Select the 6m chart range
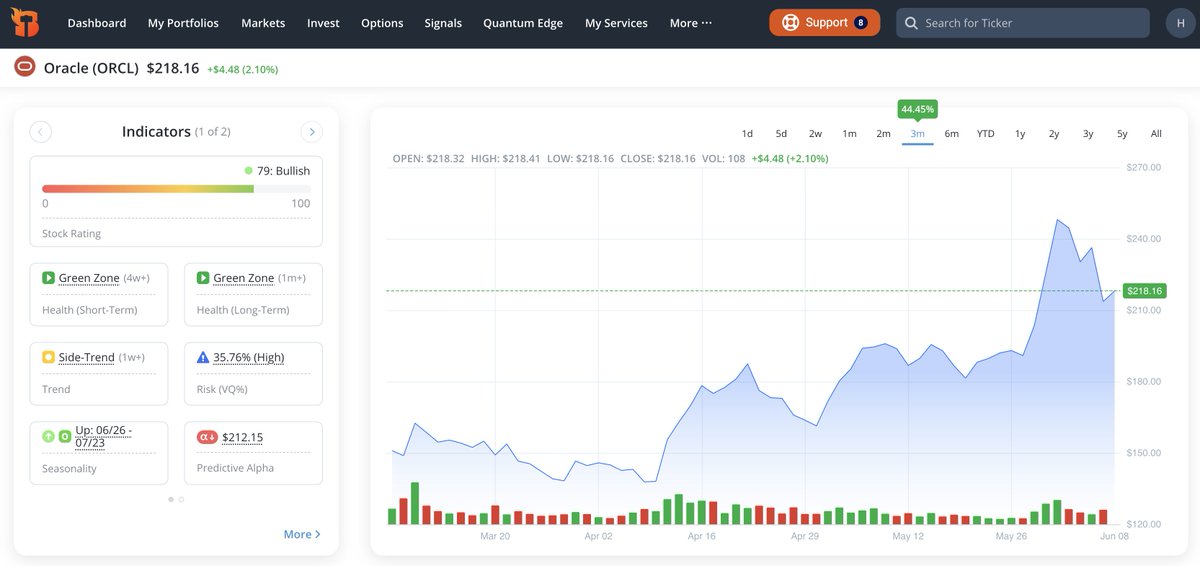 [x=951, y=133]
